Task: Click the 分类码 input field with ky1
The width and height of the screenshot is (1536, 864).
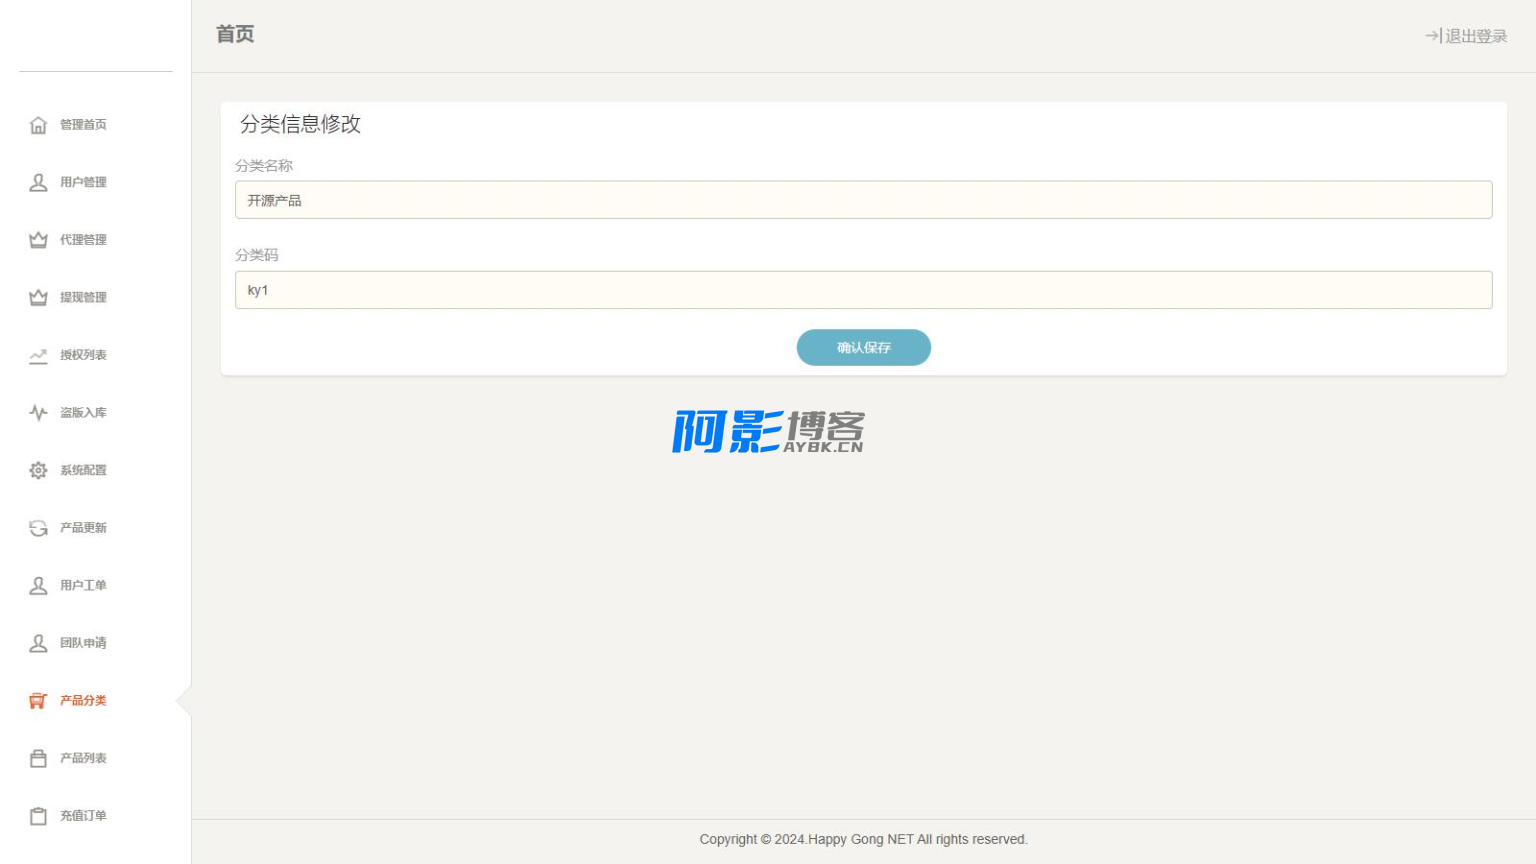Action: point(863,290)
